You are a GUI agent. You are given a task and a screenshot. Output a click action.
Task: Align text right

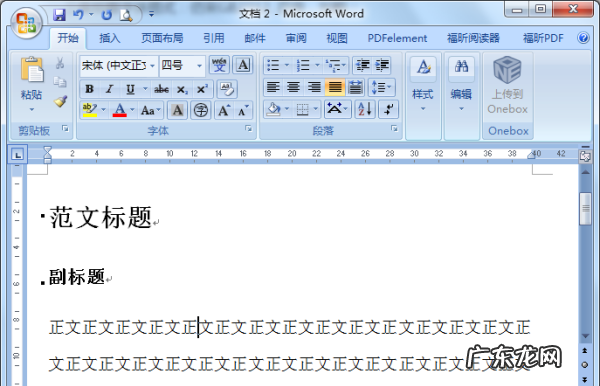pos(314,88)
